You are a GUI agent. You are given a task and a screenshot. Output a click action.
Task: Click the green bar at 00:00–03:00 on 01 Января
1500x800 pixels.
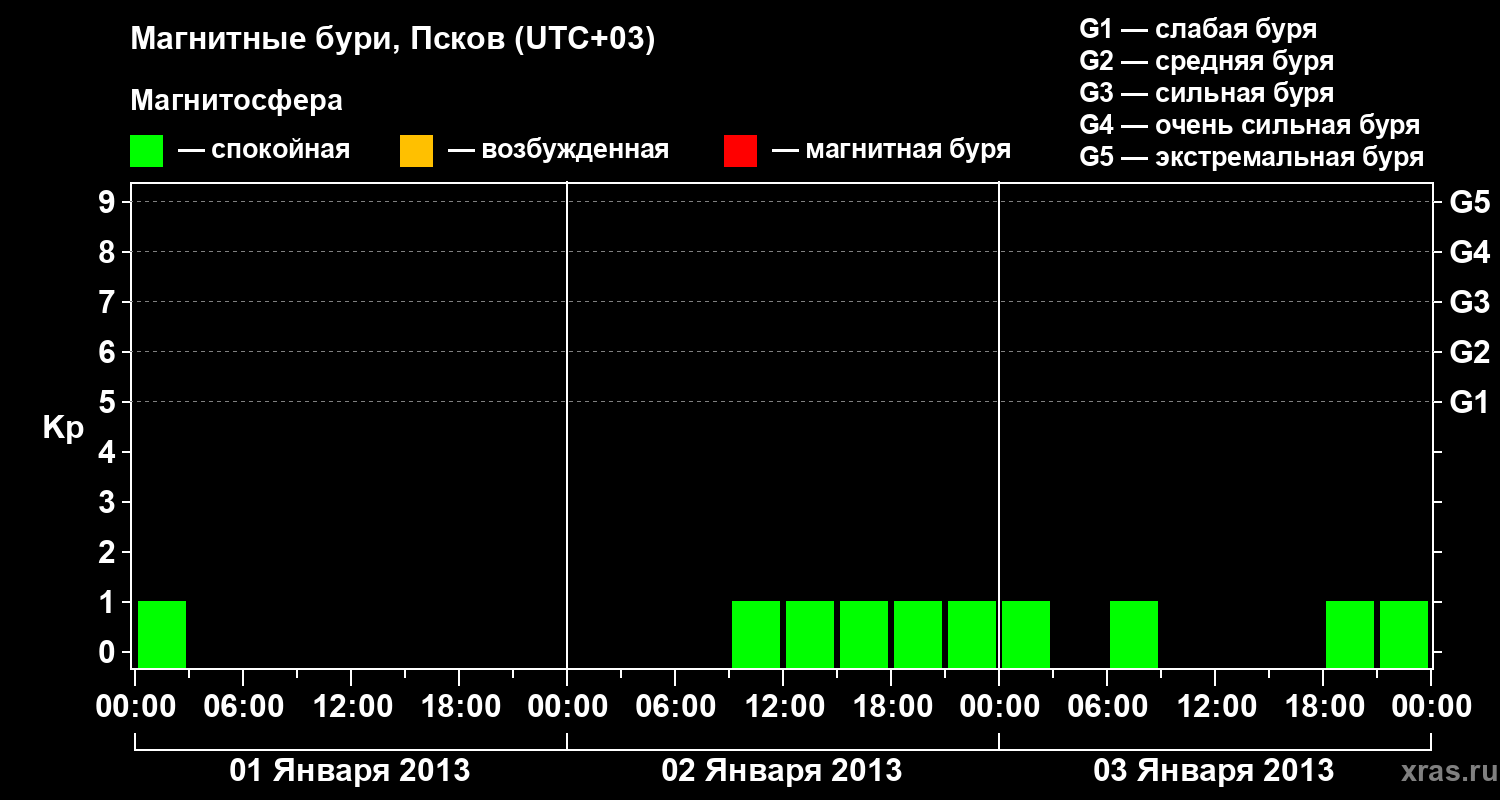point(162,634)
